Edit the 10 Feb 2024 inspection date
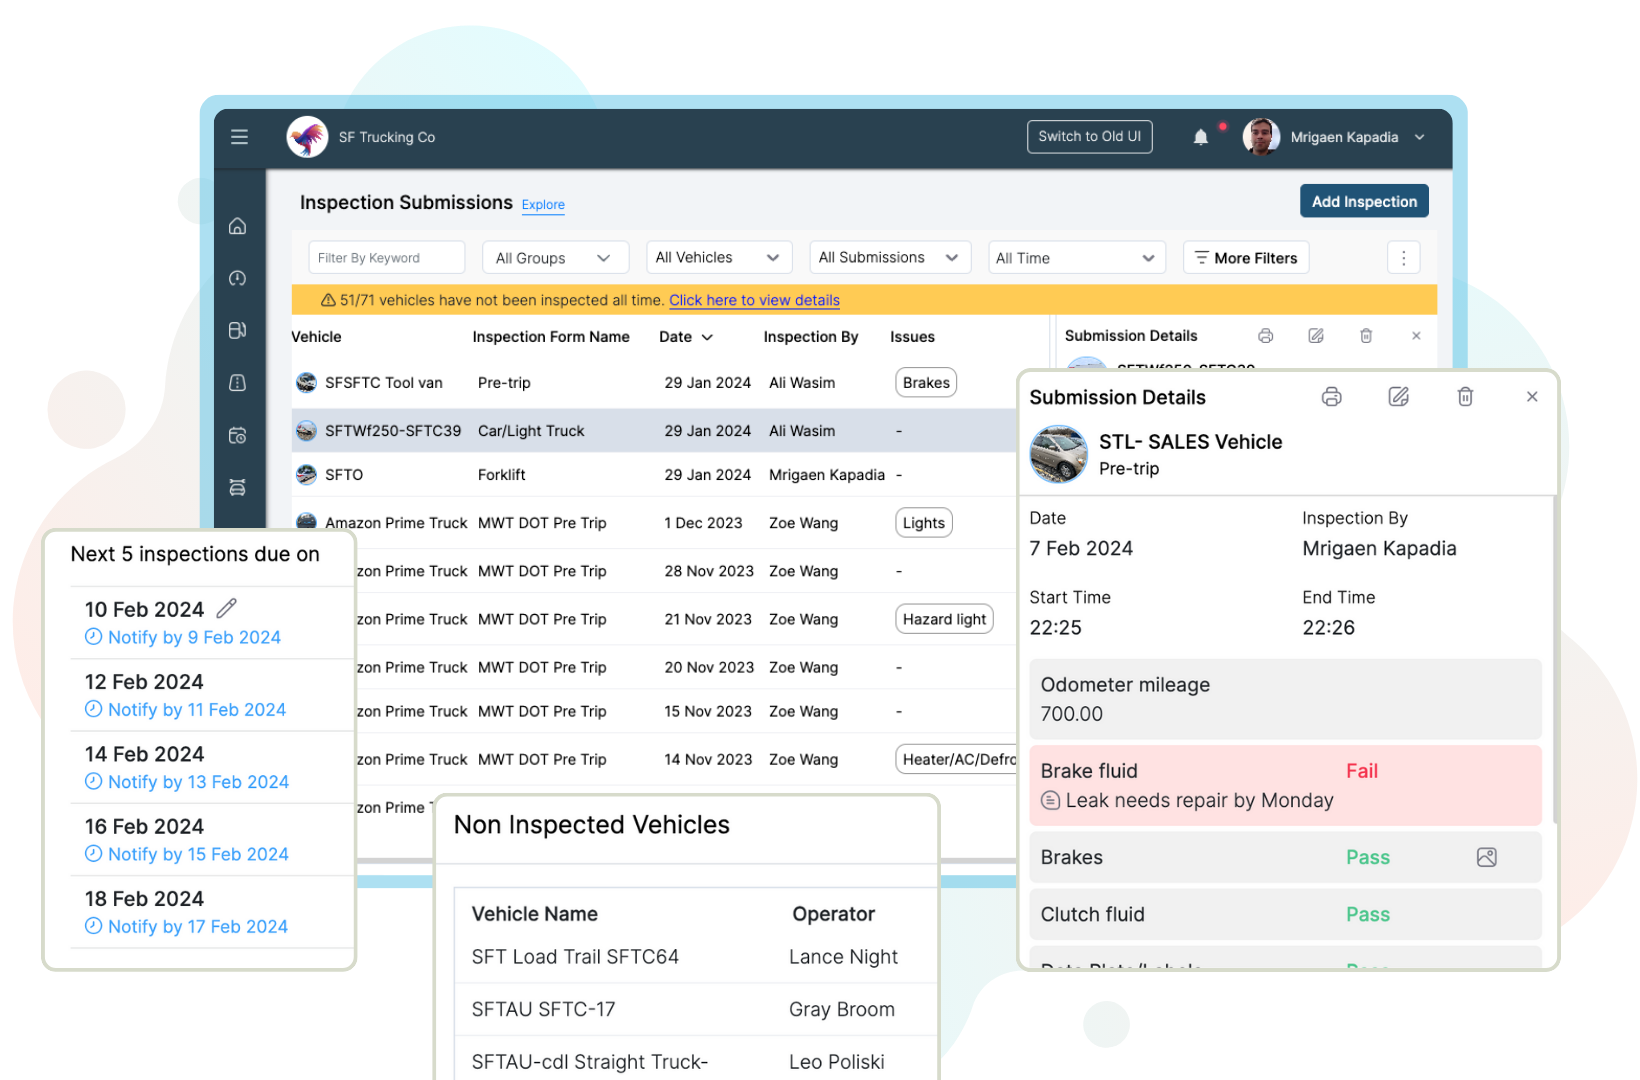This screenshot has height=1080, width=1640. (x=226, y=607)
